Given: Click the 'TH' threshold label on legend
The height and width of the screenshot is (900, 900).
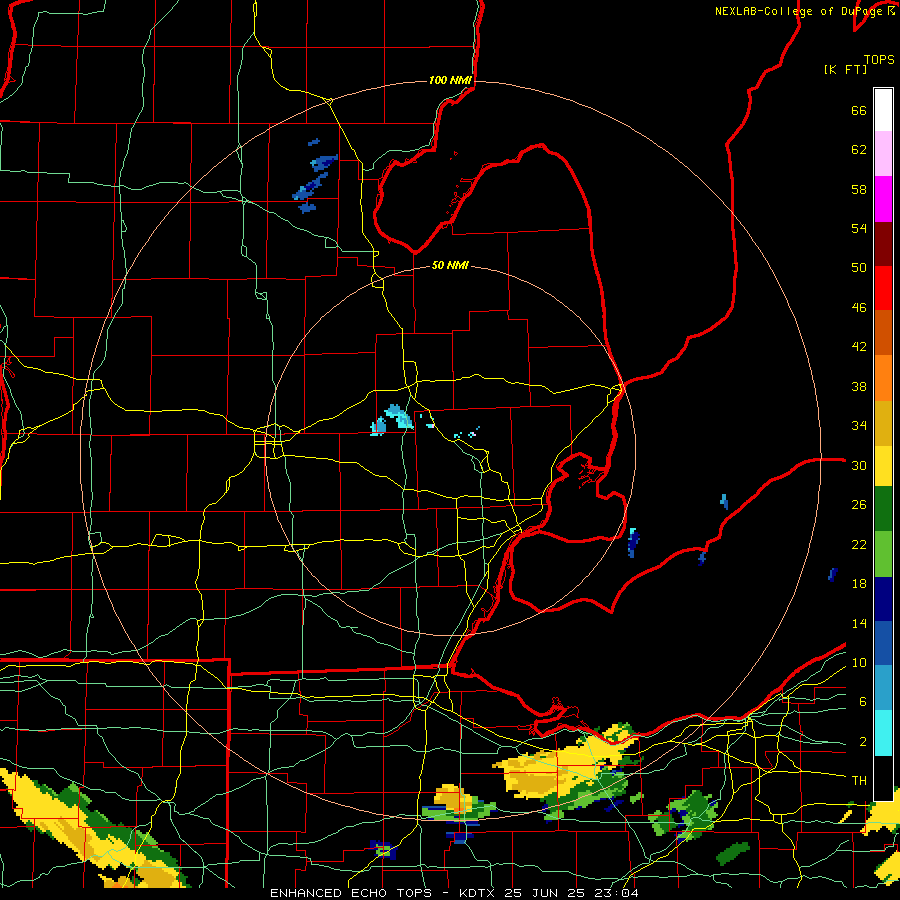Looking at the screenshot, I should coord(859,781).
